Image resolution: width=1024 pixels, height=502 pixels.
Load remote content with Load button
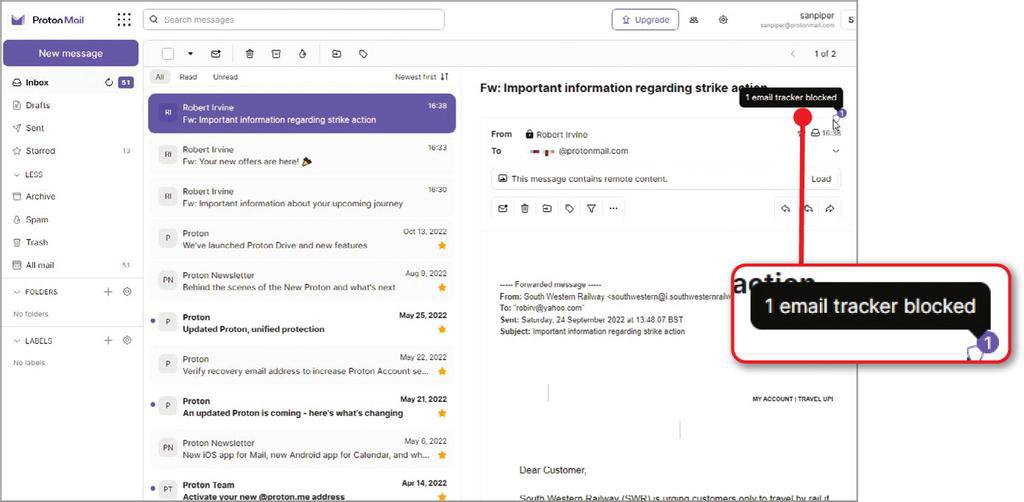tap(821, 179)
